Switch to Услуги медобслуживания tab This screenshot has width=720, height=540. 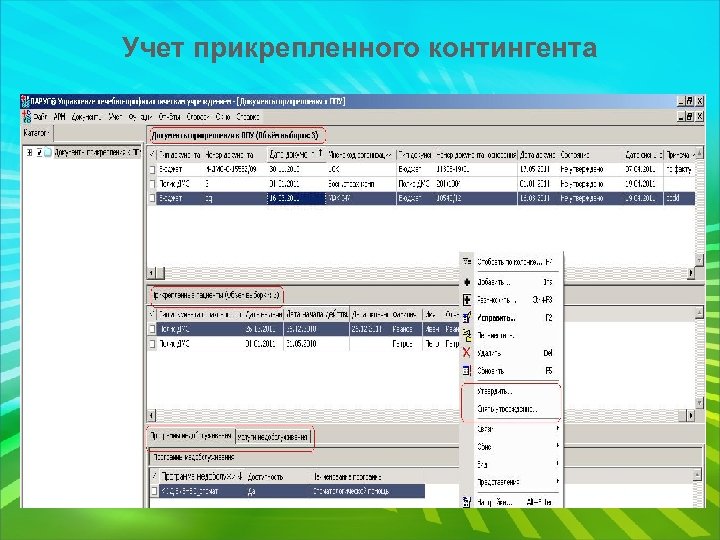pyautogui.click(x=272, y=437)
